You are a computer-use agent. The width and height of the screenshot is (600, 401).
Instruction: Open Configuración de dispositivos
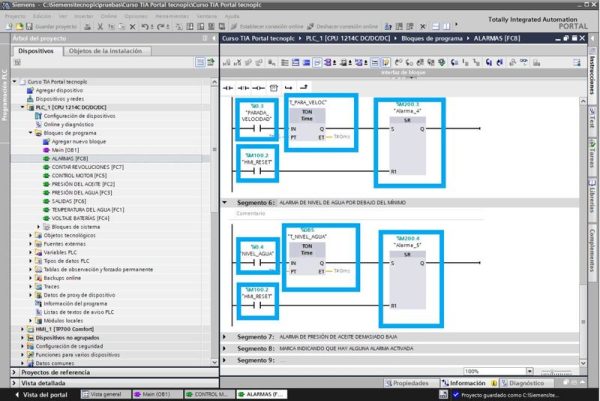click(80, 116)
